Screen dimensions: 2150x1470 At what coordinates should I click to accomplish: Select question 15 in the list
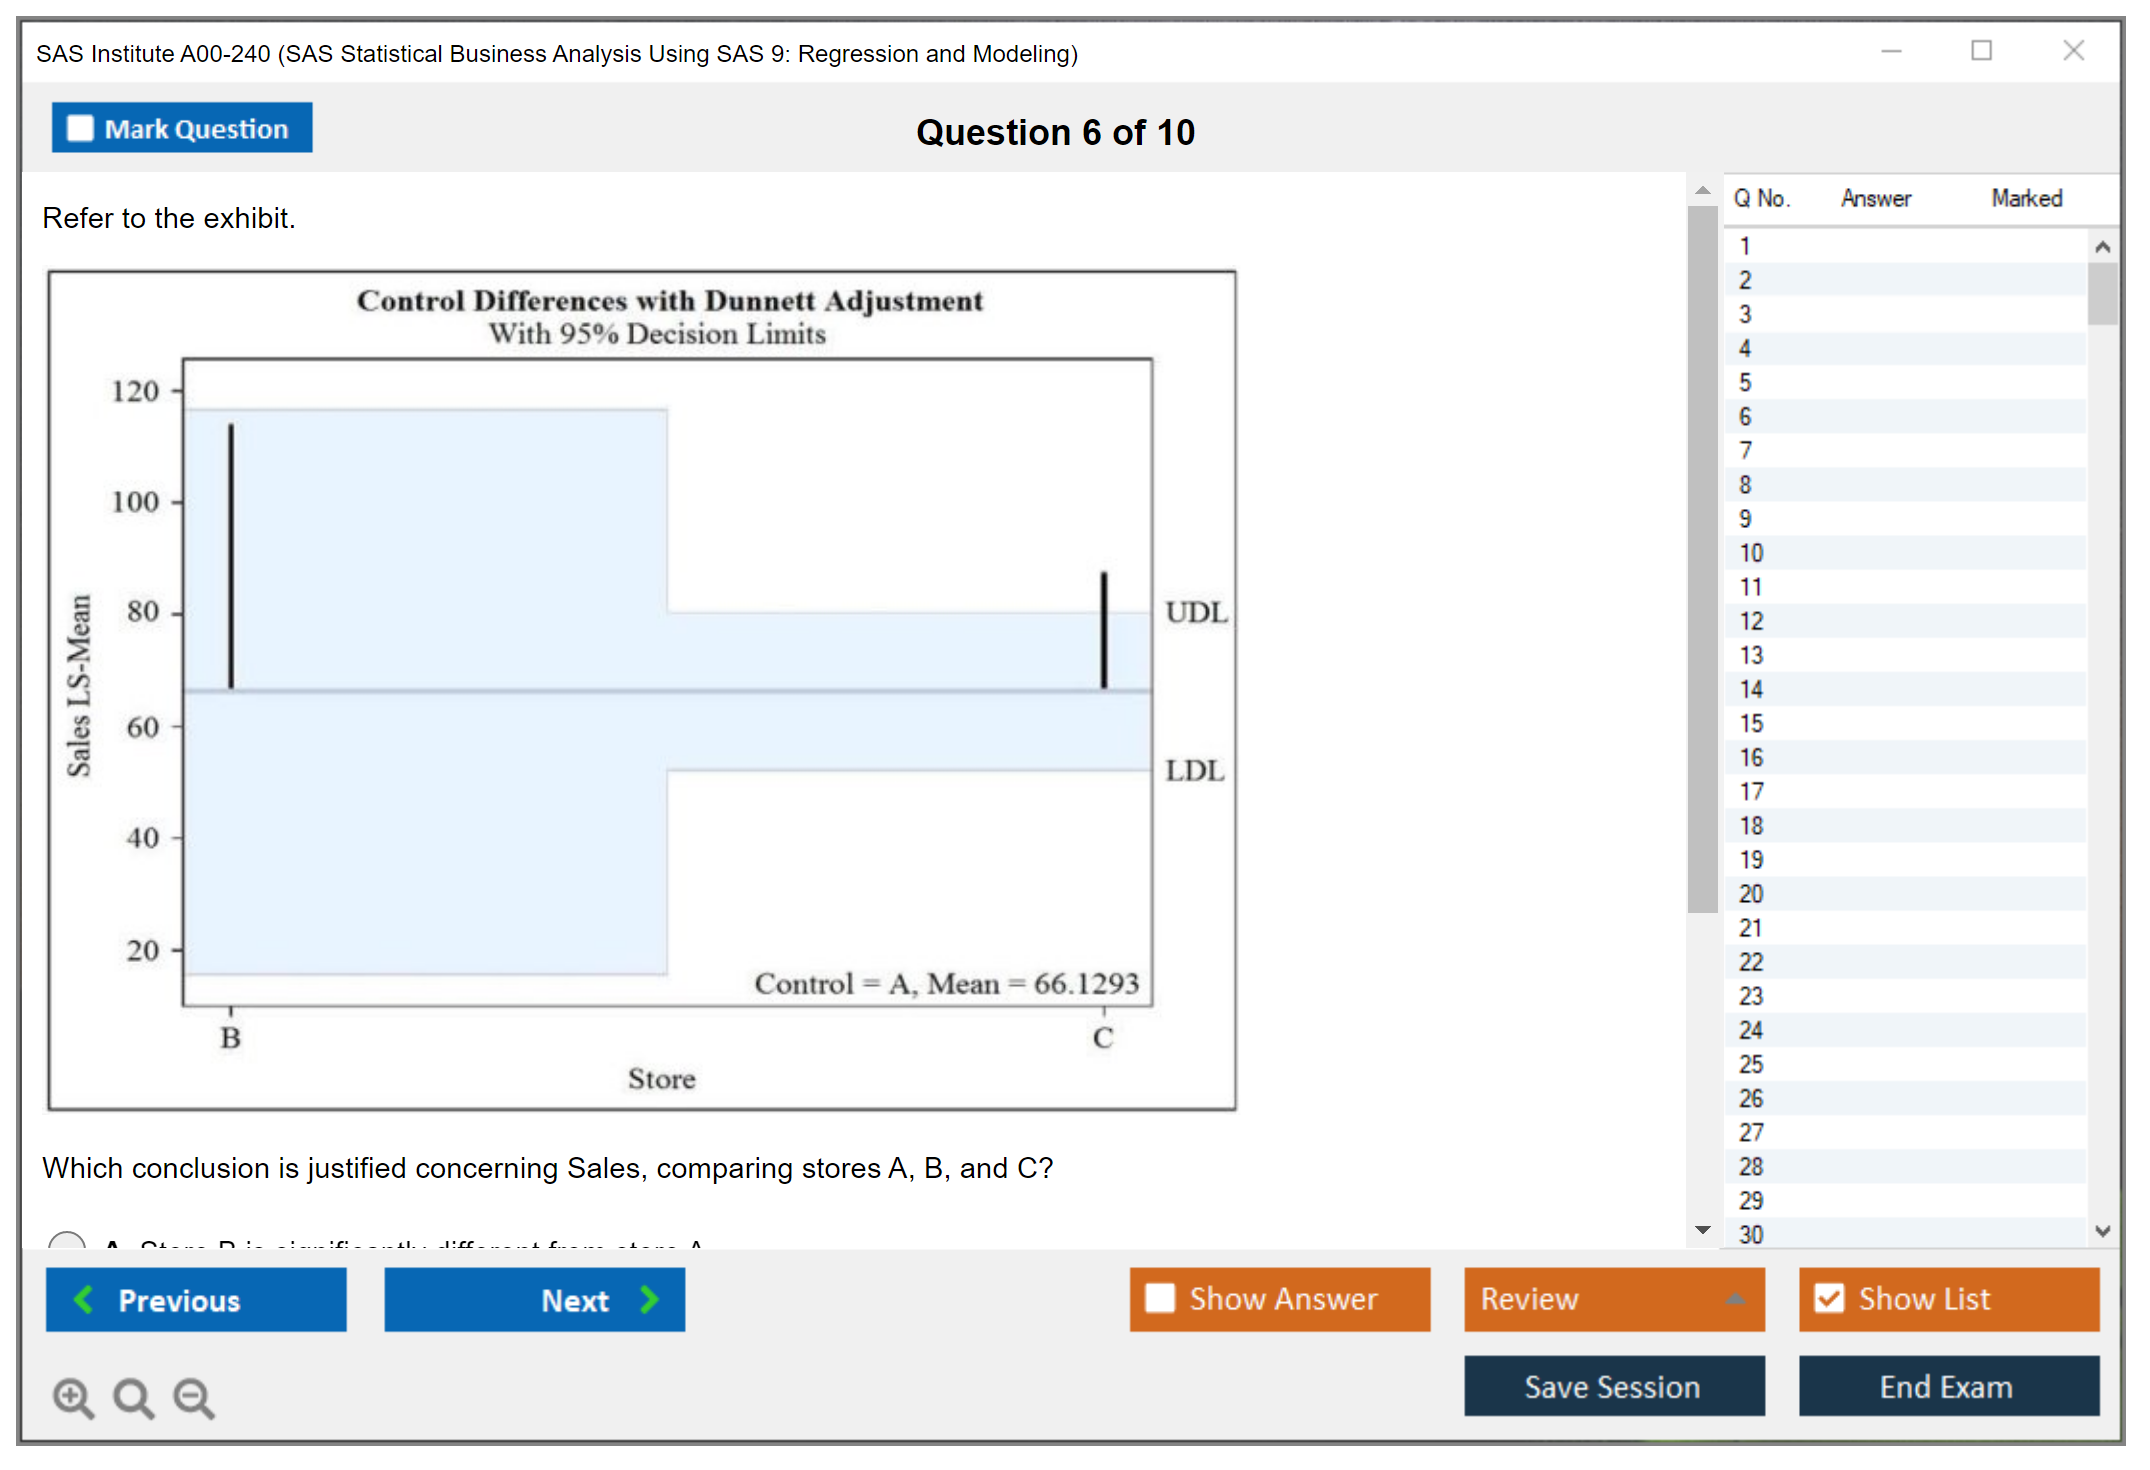click(x=1751, y=723)
